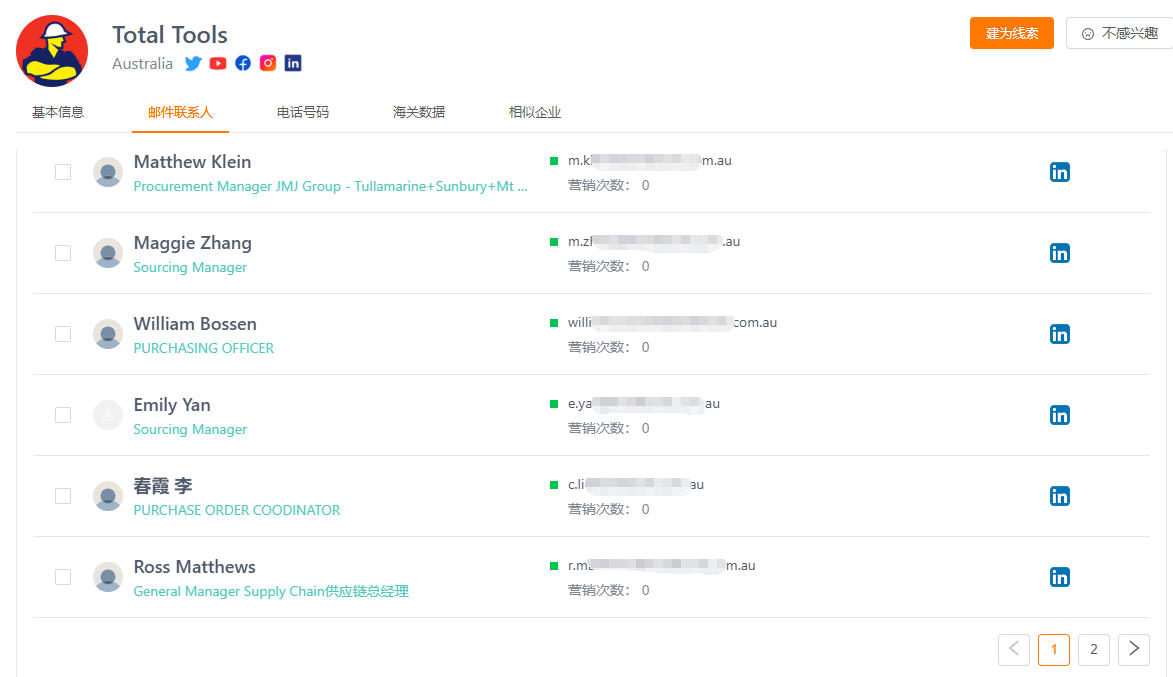Click the William Bossen name
Image resolution: width=1173 pixels, height=677 pixels.
[195, 324]
